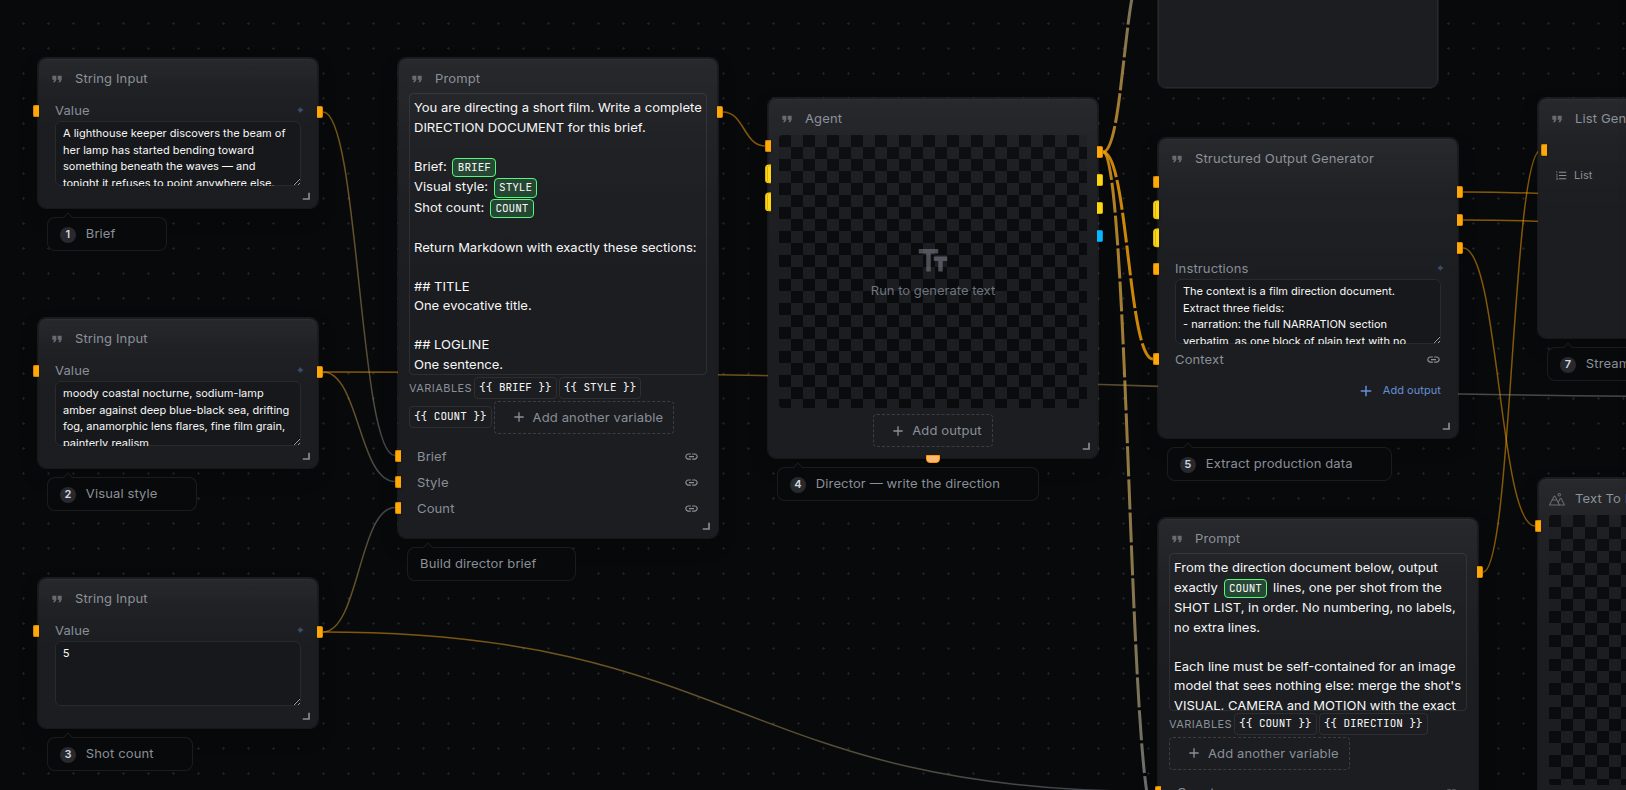Click the quote icon of the Visual style String Input node
1626x790 pixels.
[57, 339]
